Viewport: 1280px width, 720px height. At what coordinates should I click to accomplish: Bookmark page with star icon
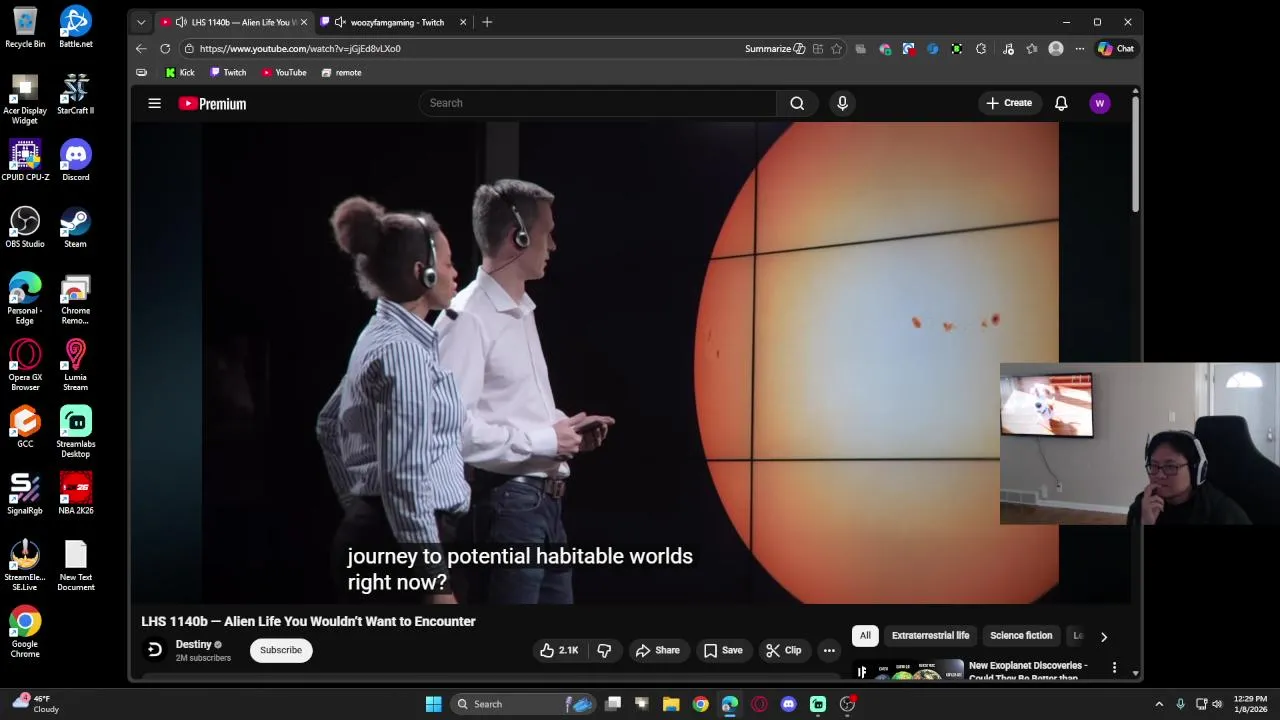point(836,48)
